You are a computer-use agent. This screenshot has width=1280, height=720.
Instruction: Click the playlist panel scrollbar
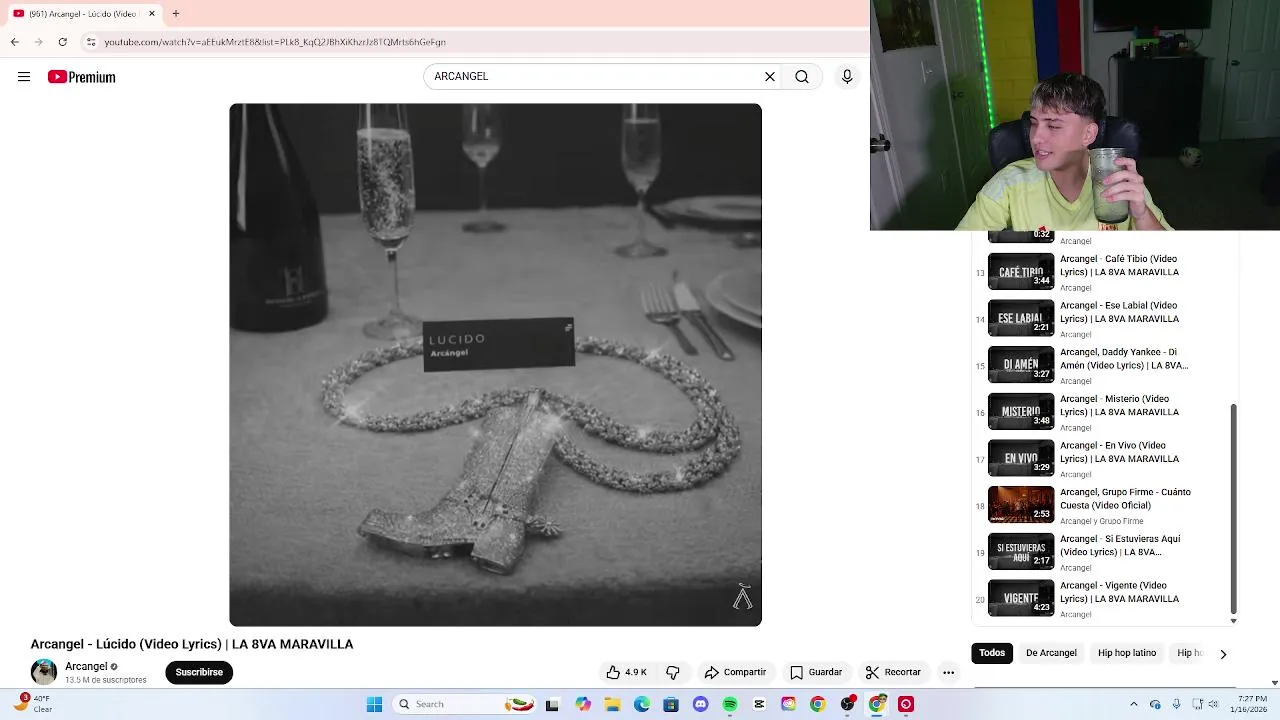[x=1233, y=508]
